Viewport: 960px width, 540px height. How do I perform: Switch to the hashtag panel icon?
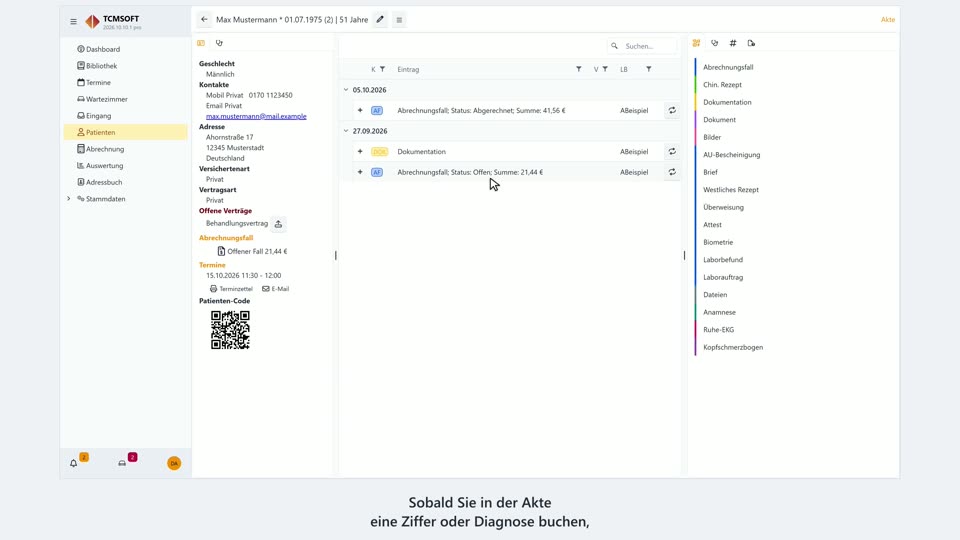point(733,43)
